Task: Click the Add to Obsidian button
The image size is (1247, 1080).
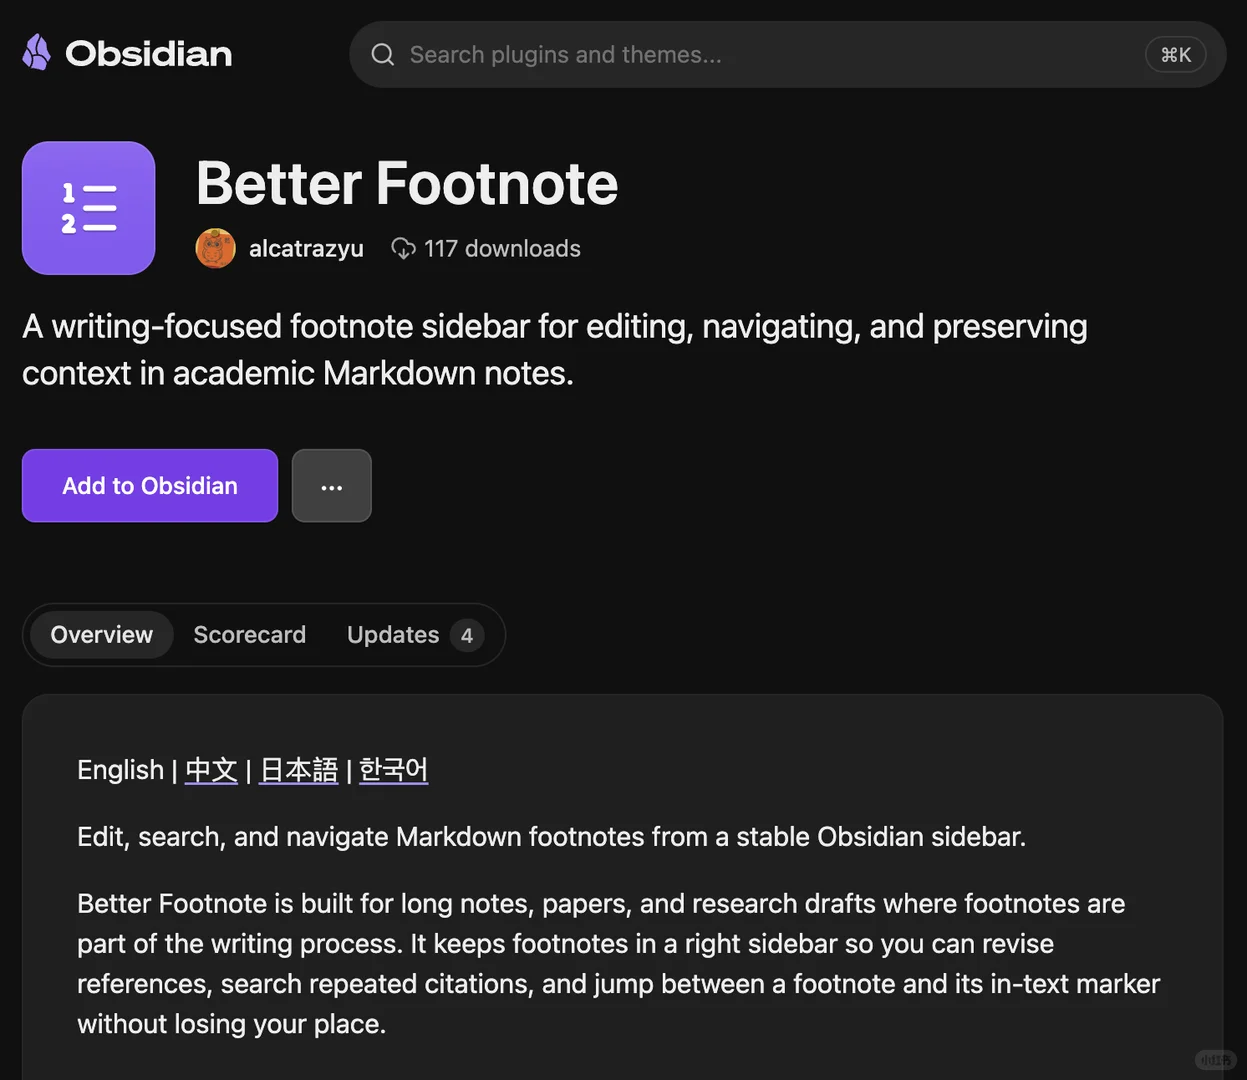Action: point(150,486)
